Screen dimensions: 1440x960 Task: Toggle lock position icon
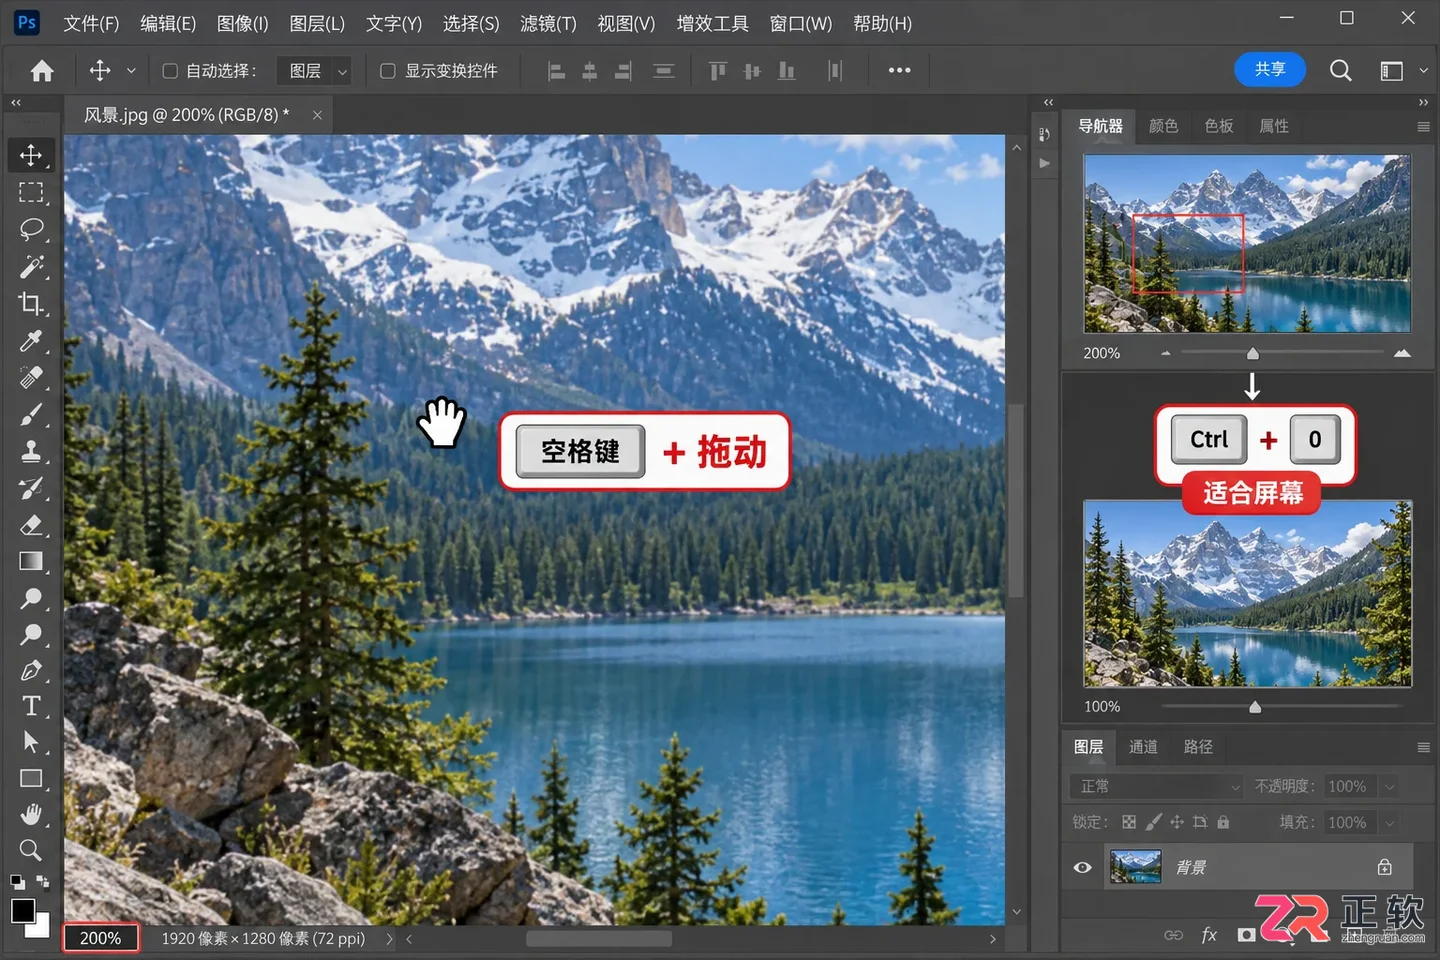(x=1177, y=822)
